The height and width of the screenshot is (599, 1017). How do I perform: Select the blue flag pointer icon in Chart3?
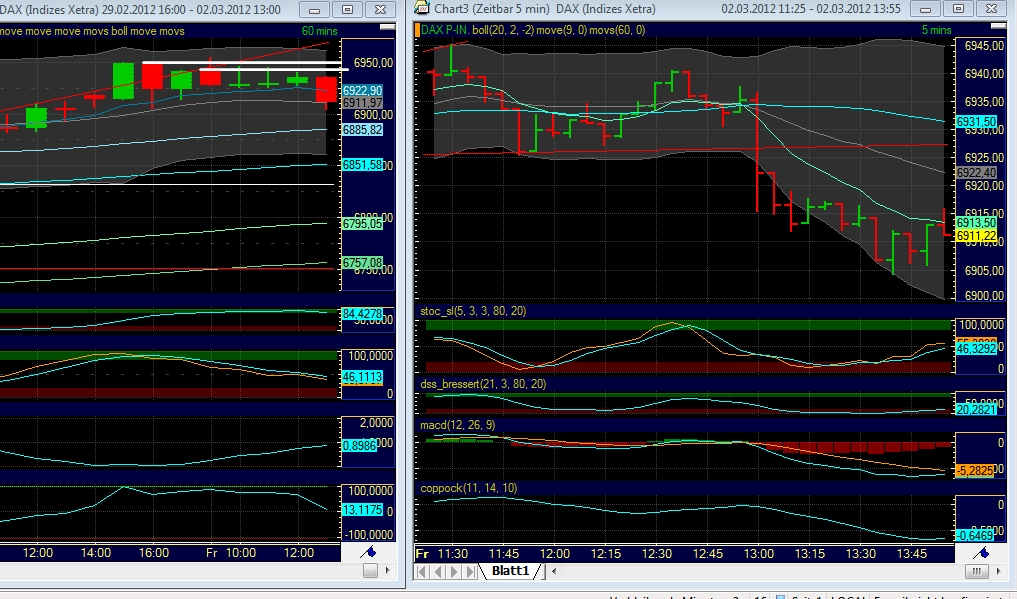pyautogui.click(x=982, y=551)
